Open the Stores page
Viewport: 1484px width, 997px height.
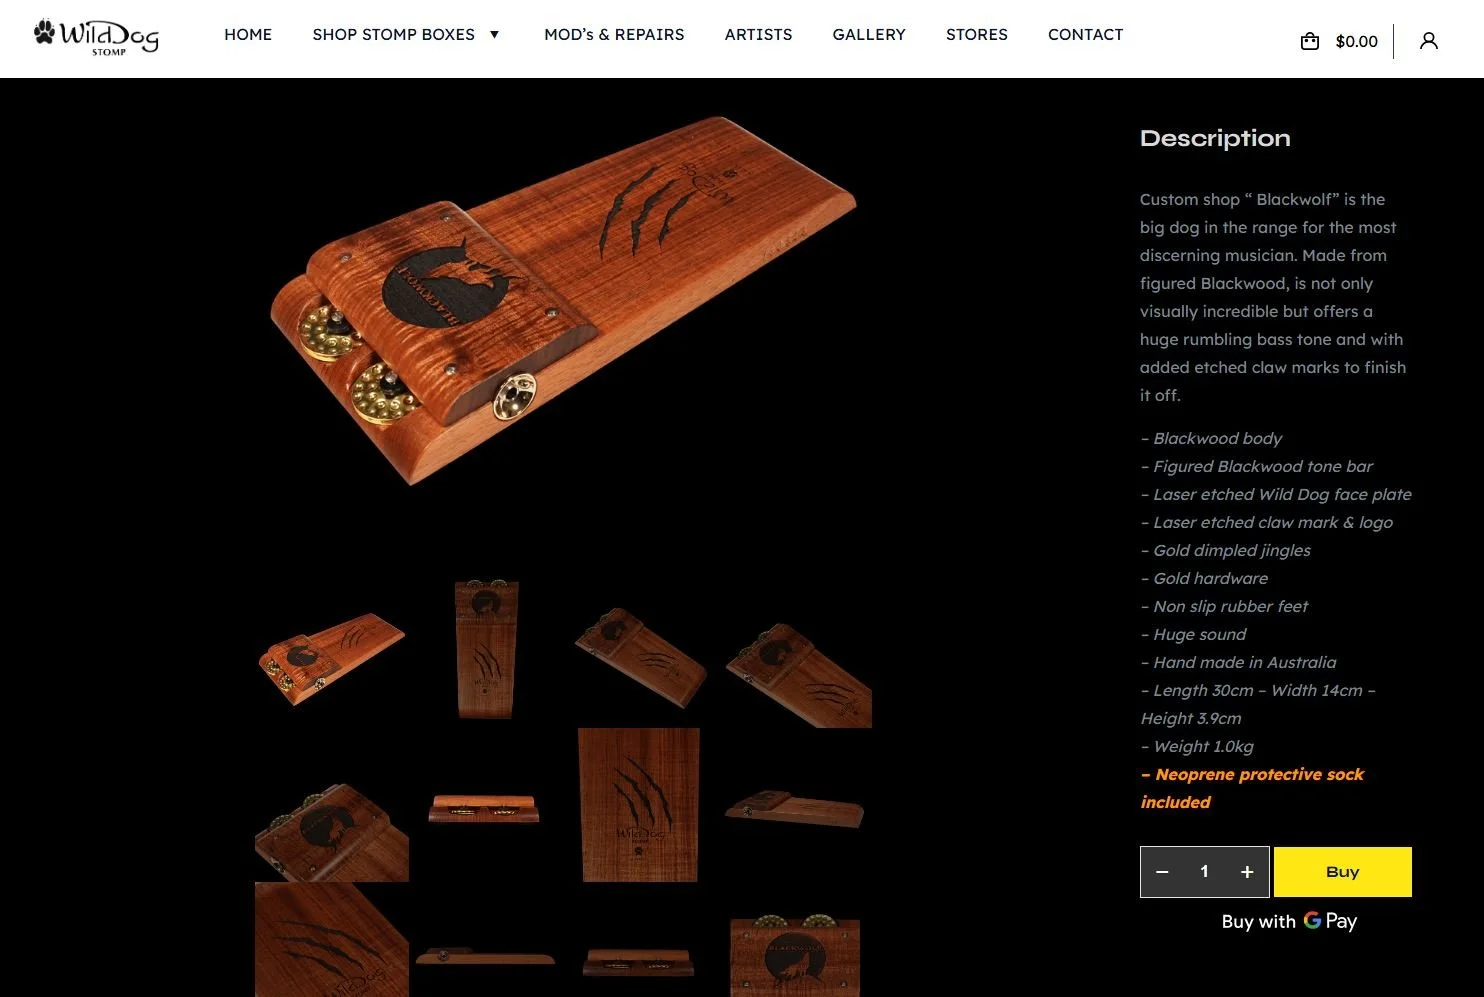[977, 35]
